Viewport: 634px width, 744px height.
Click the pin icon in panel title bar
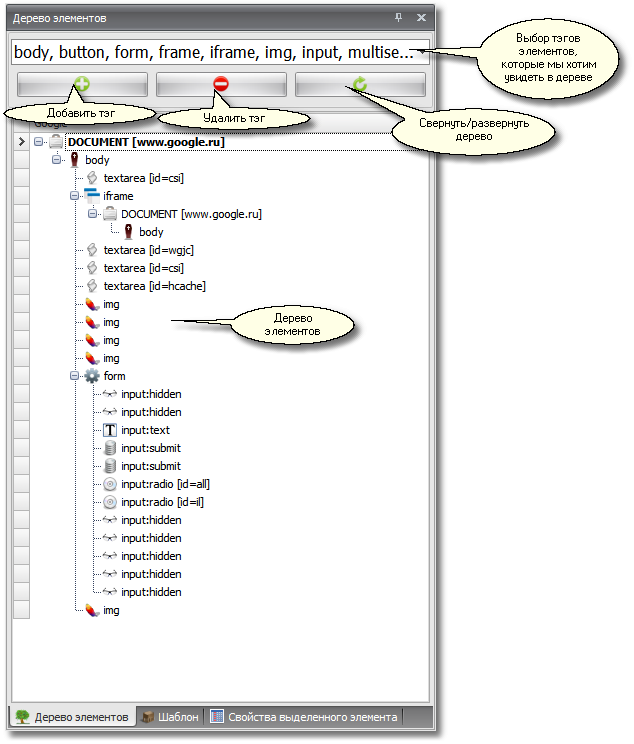point(399,18)
